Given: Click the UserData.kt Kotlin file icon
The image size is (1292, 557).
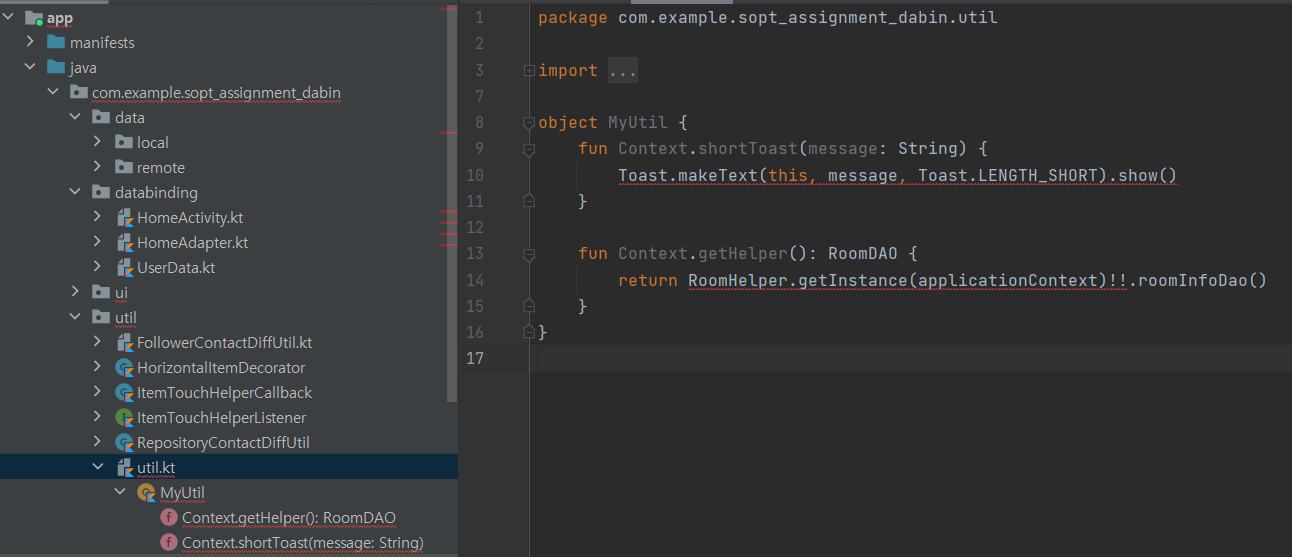Looking at the screenshot, I should (x=124, y=267).
